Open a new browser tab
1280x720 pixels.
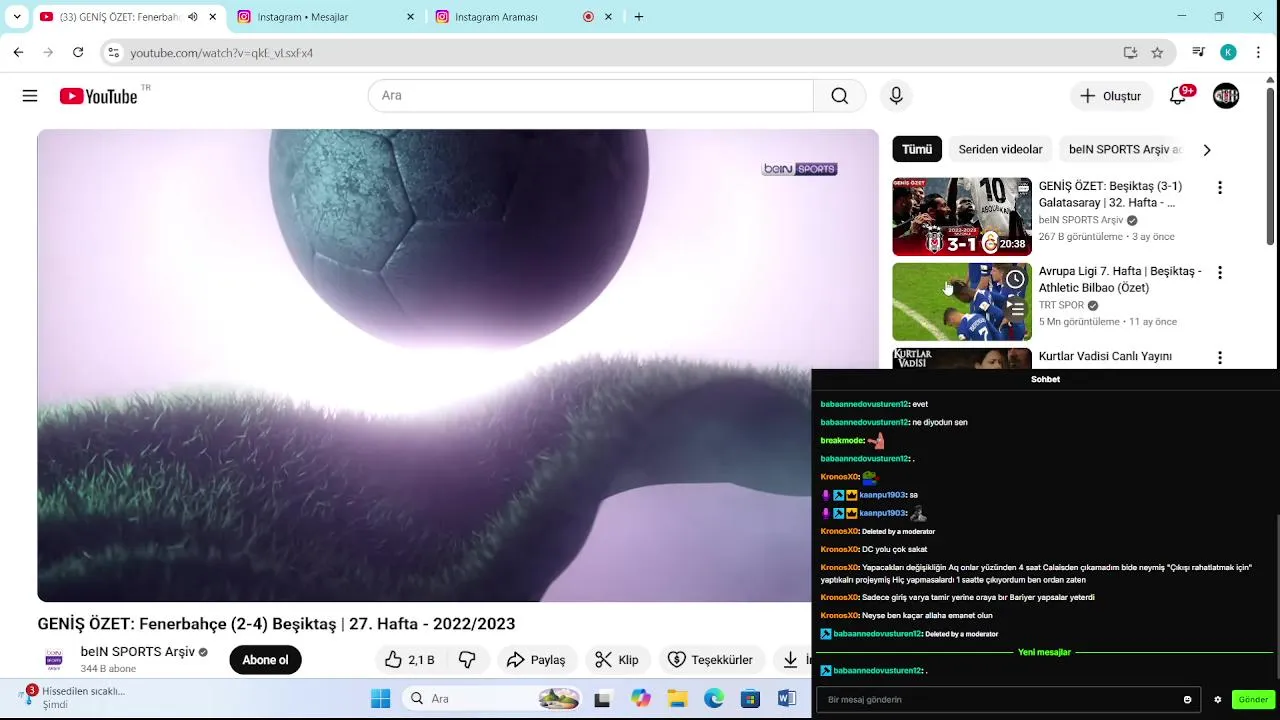click(639, 17)
